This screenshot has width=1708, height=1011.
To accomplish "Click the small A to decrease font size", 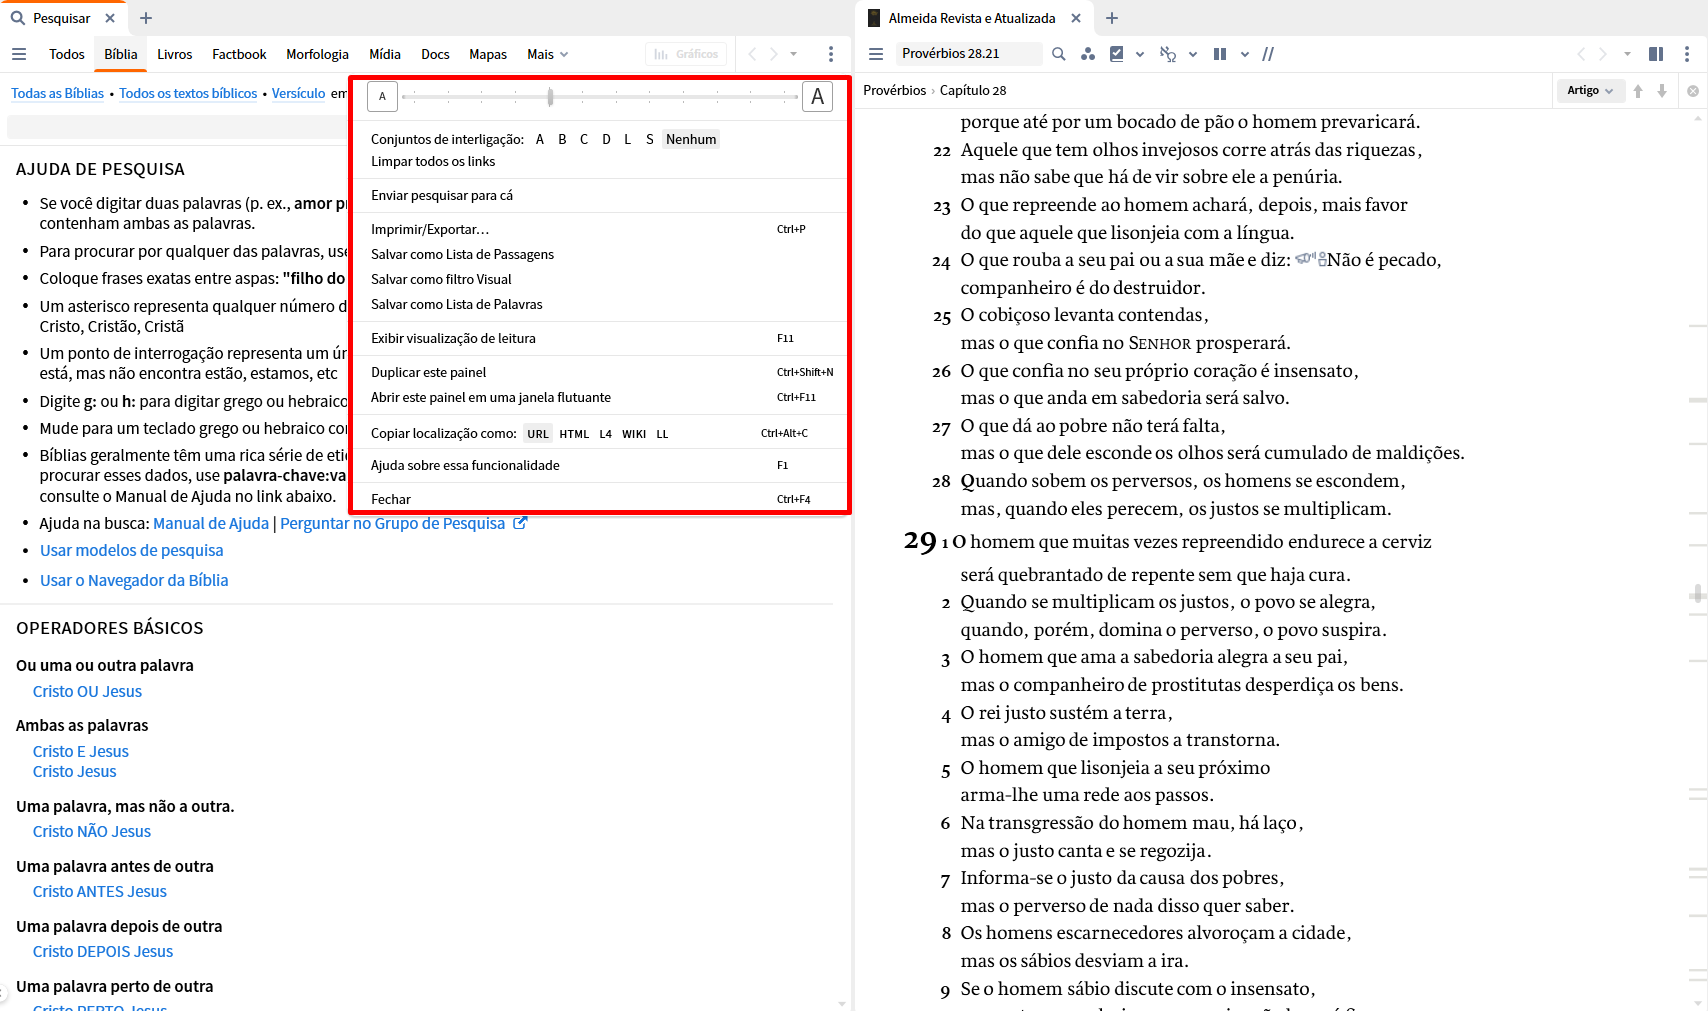I will tap(382, 97).
